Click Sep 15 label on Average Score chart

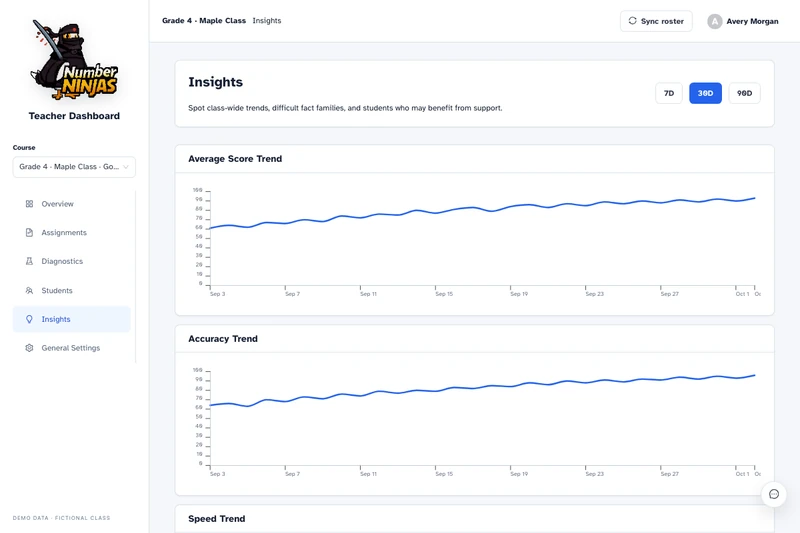pos(444,294)
